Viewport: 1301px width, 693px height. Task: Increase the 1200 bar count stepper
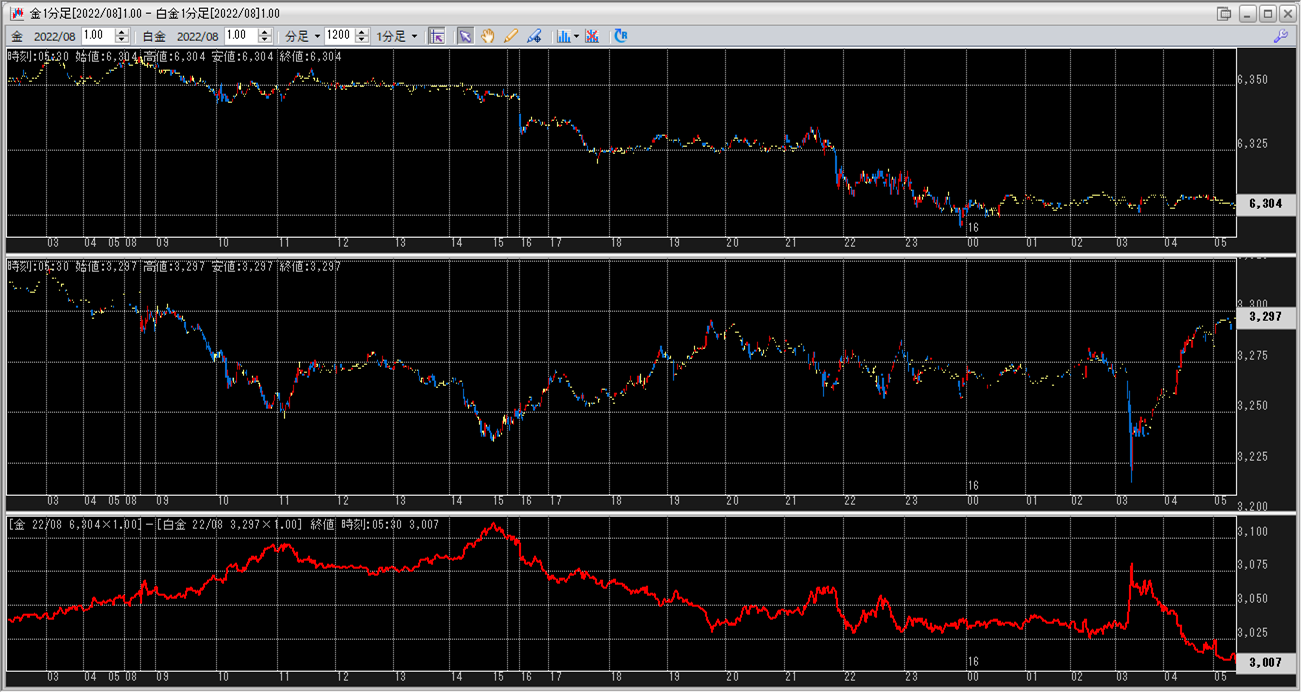point(360,31)
